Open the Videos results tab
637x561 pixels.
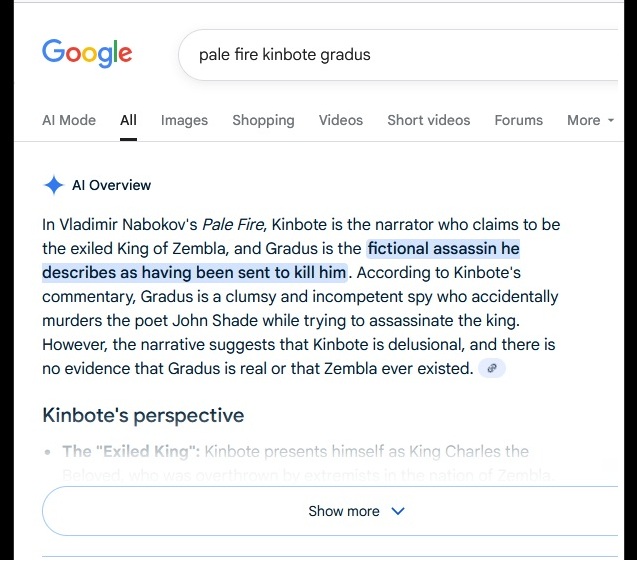coord(341,120)
